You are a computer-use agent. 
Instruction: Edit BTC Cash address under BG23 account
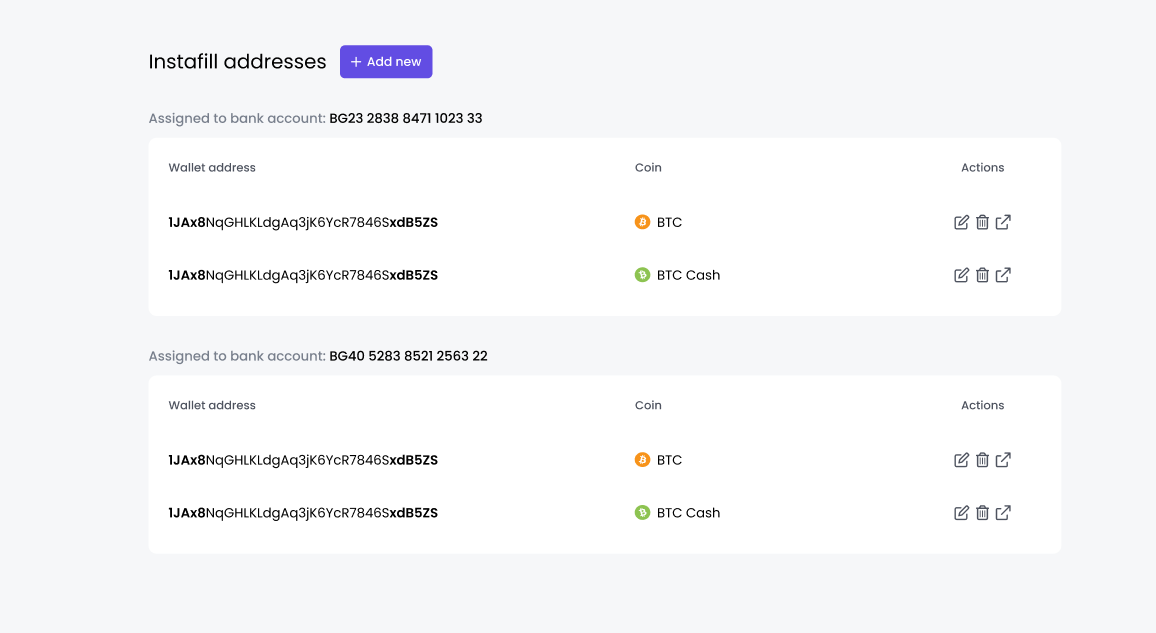pyautogui.click(x=961, y=276)
